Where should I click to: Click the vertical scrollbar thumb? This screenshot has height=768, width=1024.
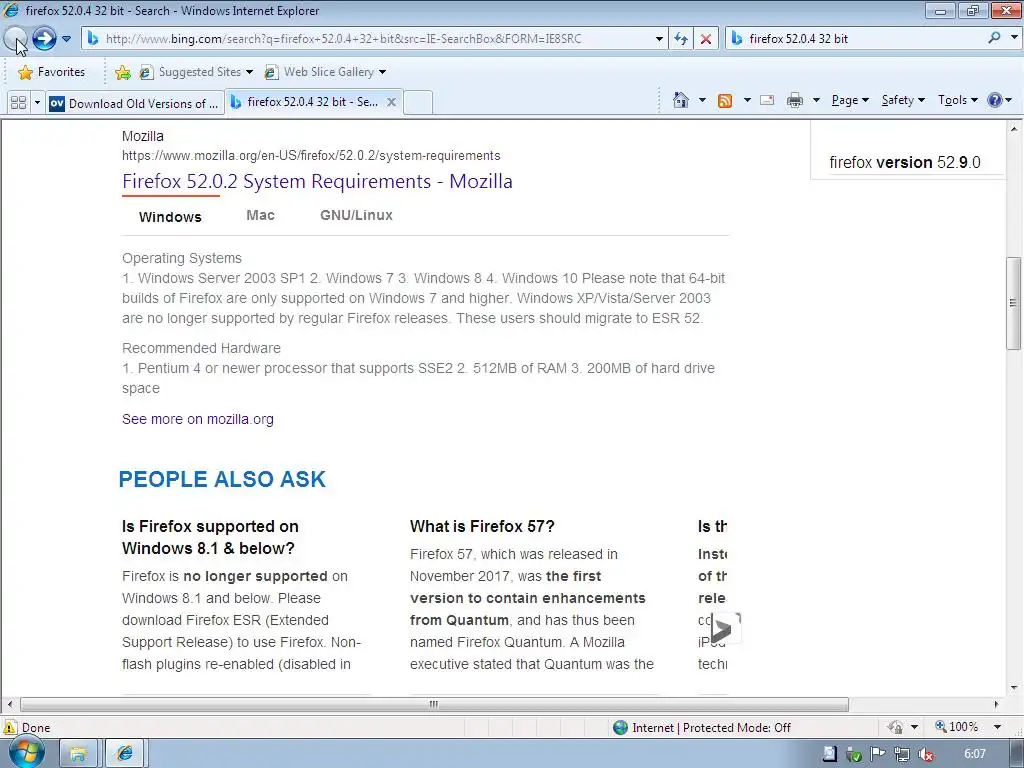pyautogui.click(x=1014, y=304)
